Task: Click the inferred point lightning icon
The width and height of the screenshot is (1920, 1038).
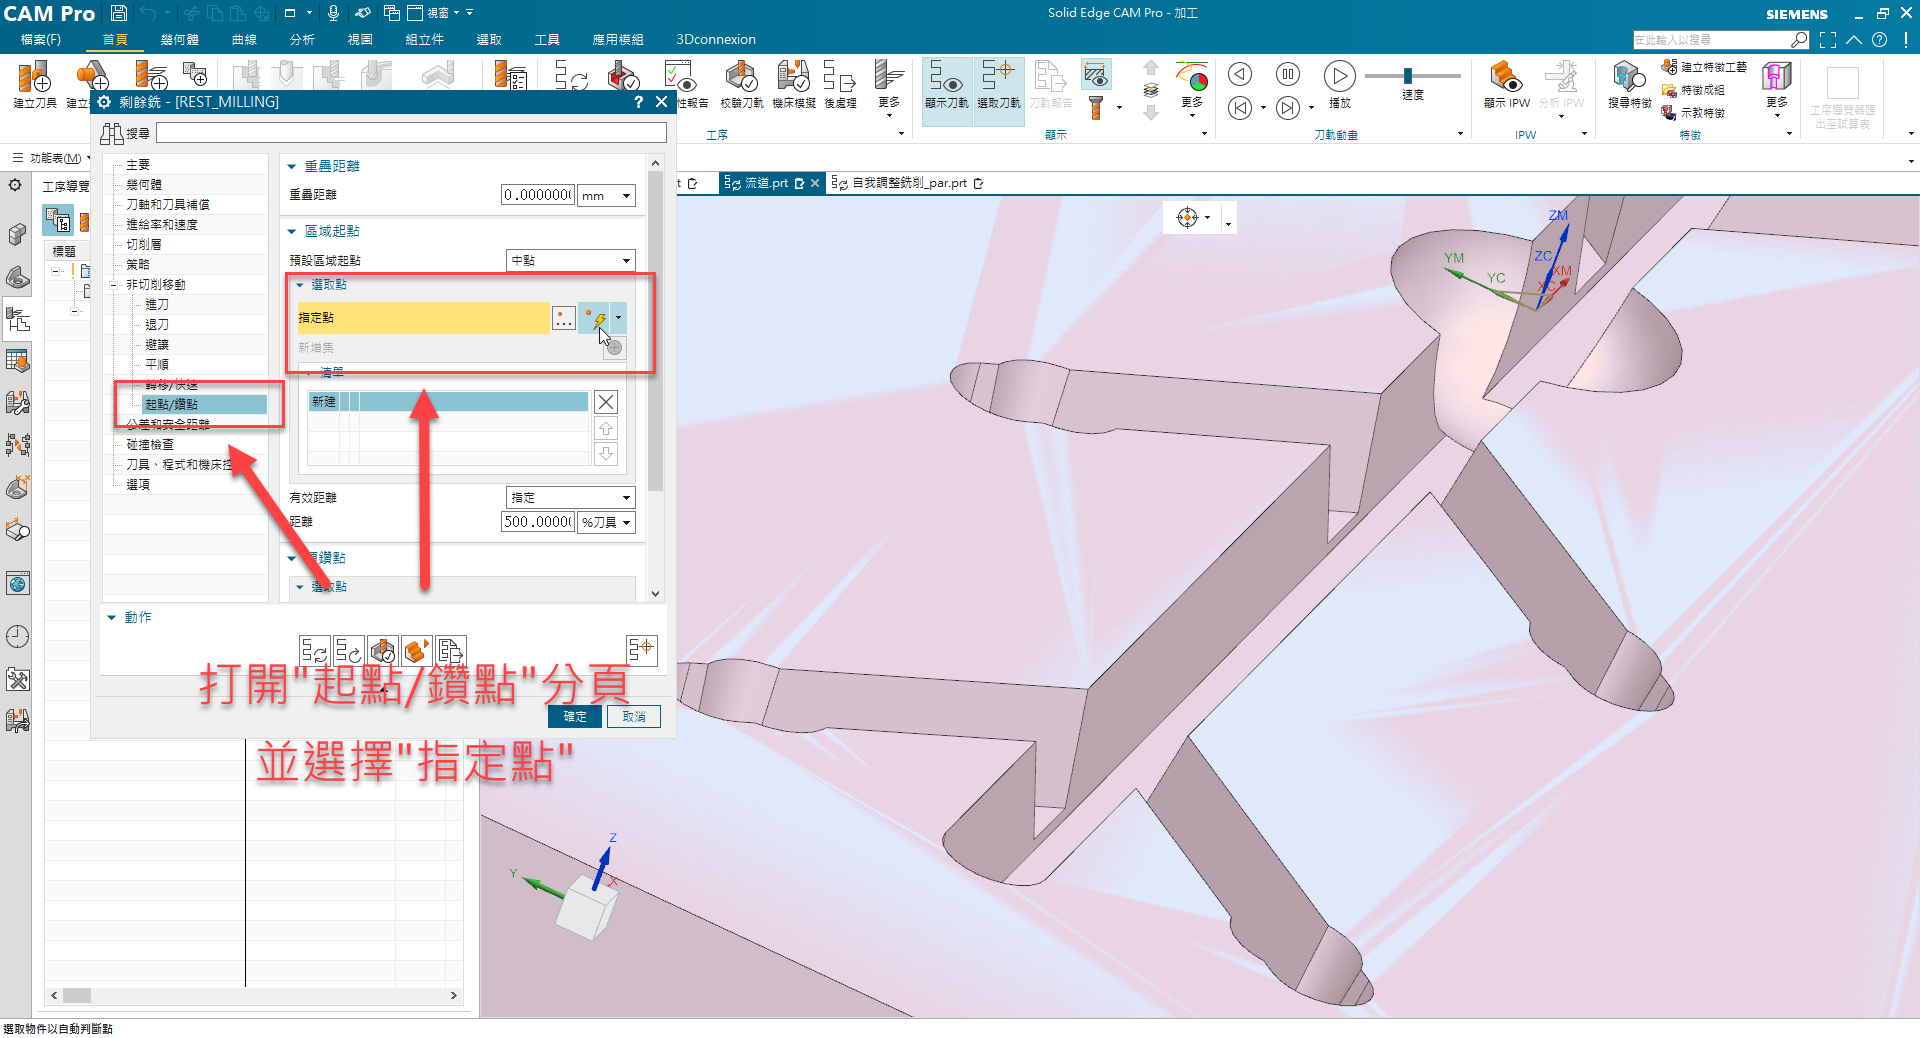Action: [595, 318]
